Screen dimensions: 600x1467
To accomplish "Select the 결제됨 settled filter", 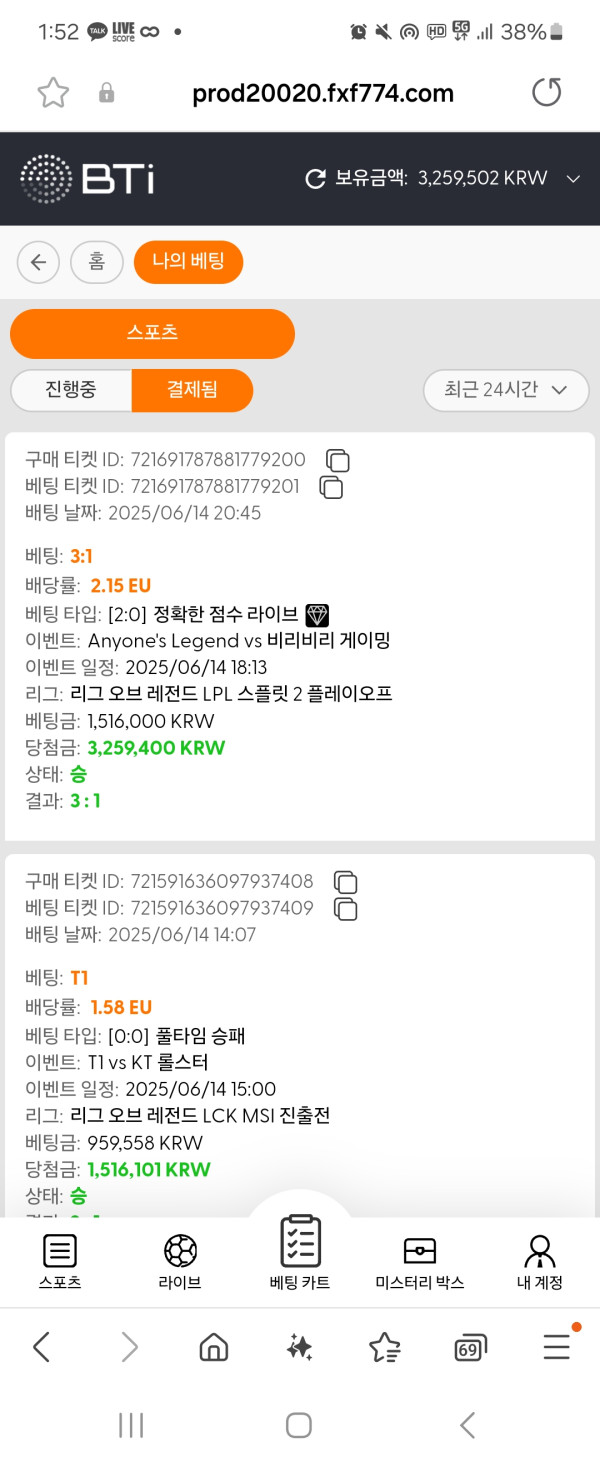I will click(x=191, y=390).
